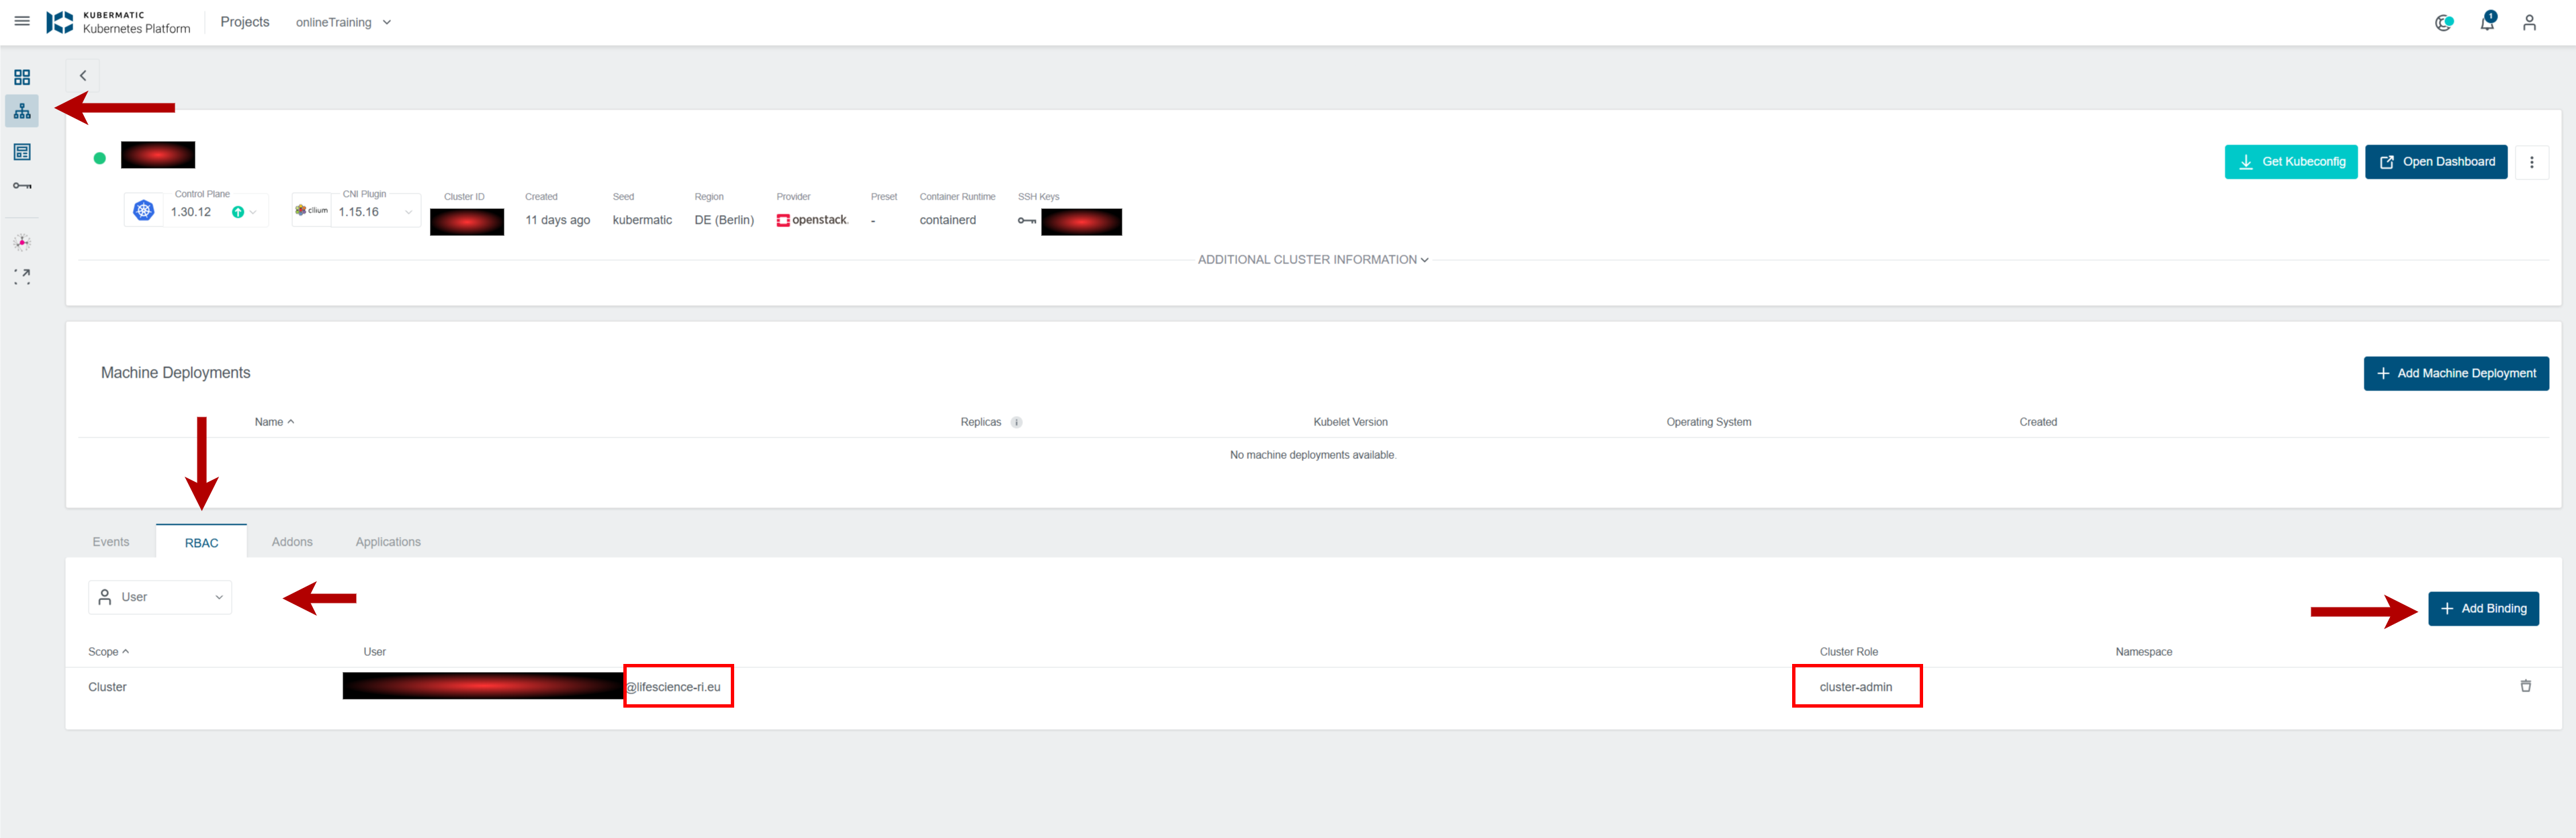Click the back arrow button
This screenshot has width=2576, height=838.
click(x=83, y=76)
